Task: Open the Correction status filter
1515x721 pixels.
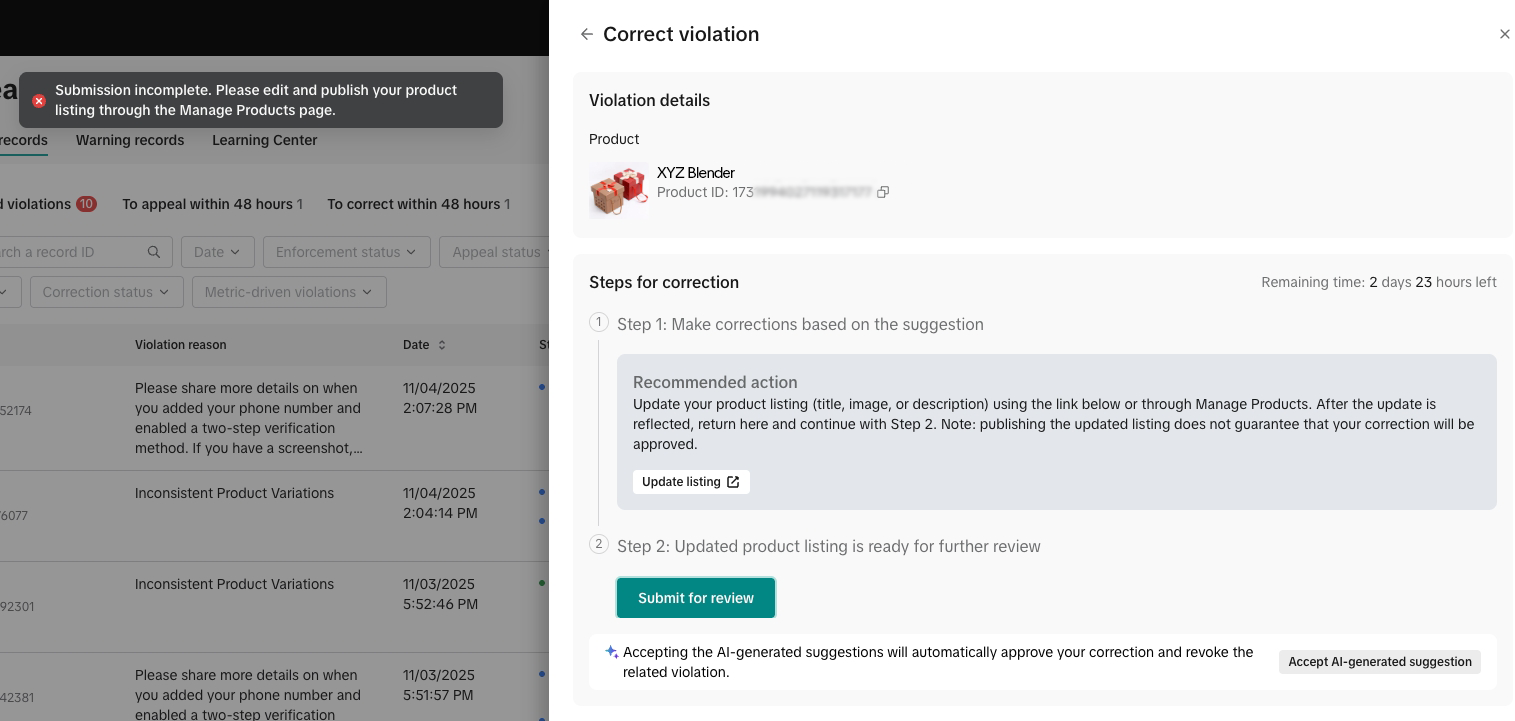Action: [x=107, y=292]
